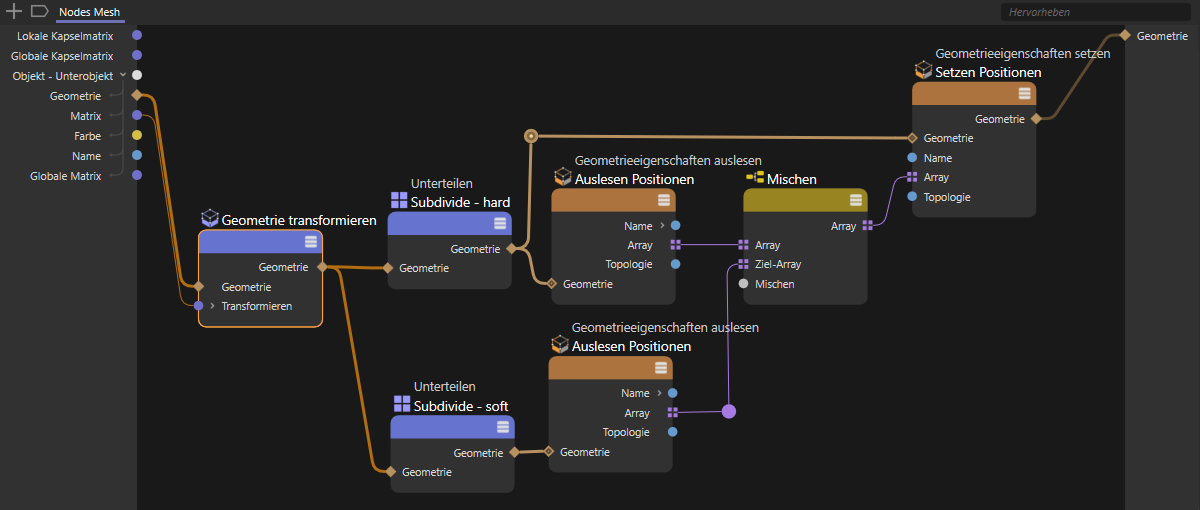Click the Geometrie transformieren node icon

(209, 218)
